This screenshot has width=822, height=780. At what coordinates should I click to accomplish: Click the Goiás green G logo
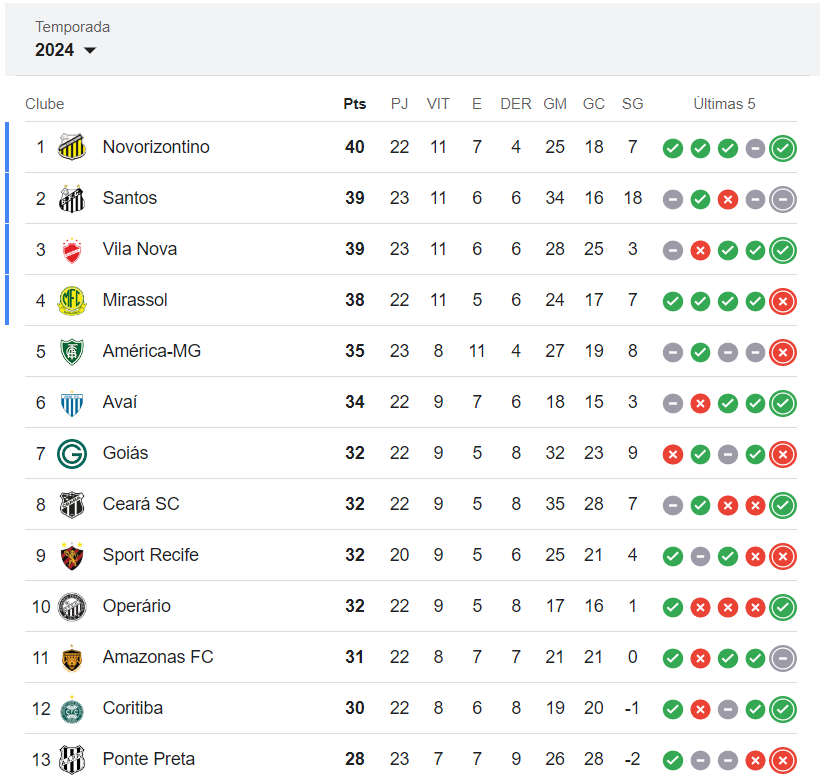pos(72,453)
